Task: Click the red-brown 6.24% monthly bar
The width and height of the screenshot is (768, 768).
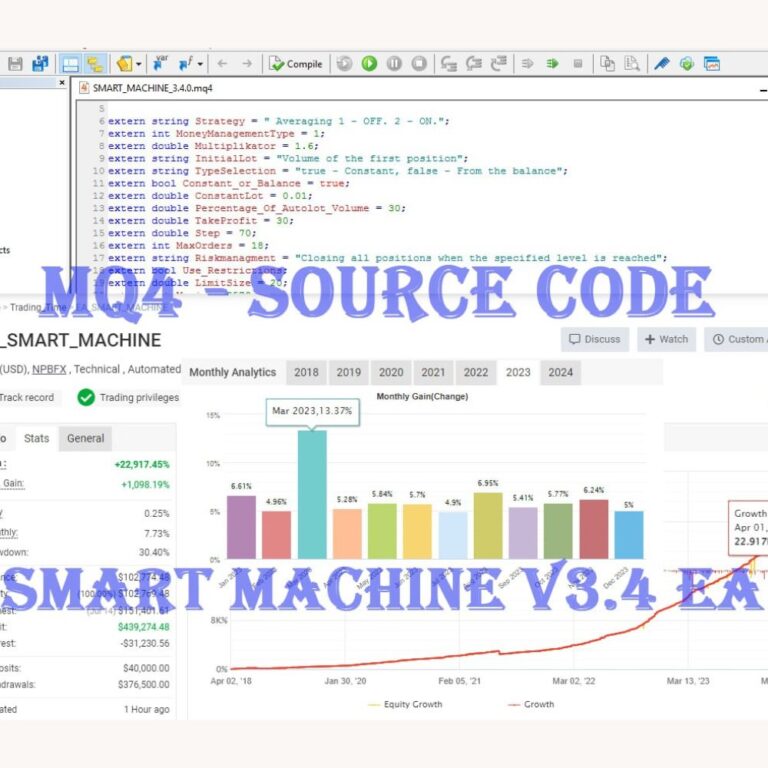Action: [x=594, y=529]
